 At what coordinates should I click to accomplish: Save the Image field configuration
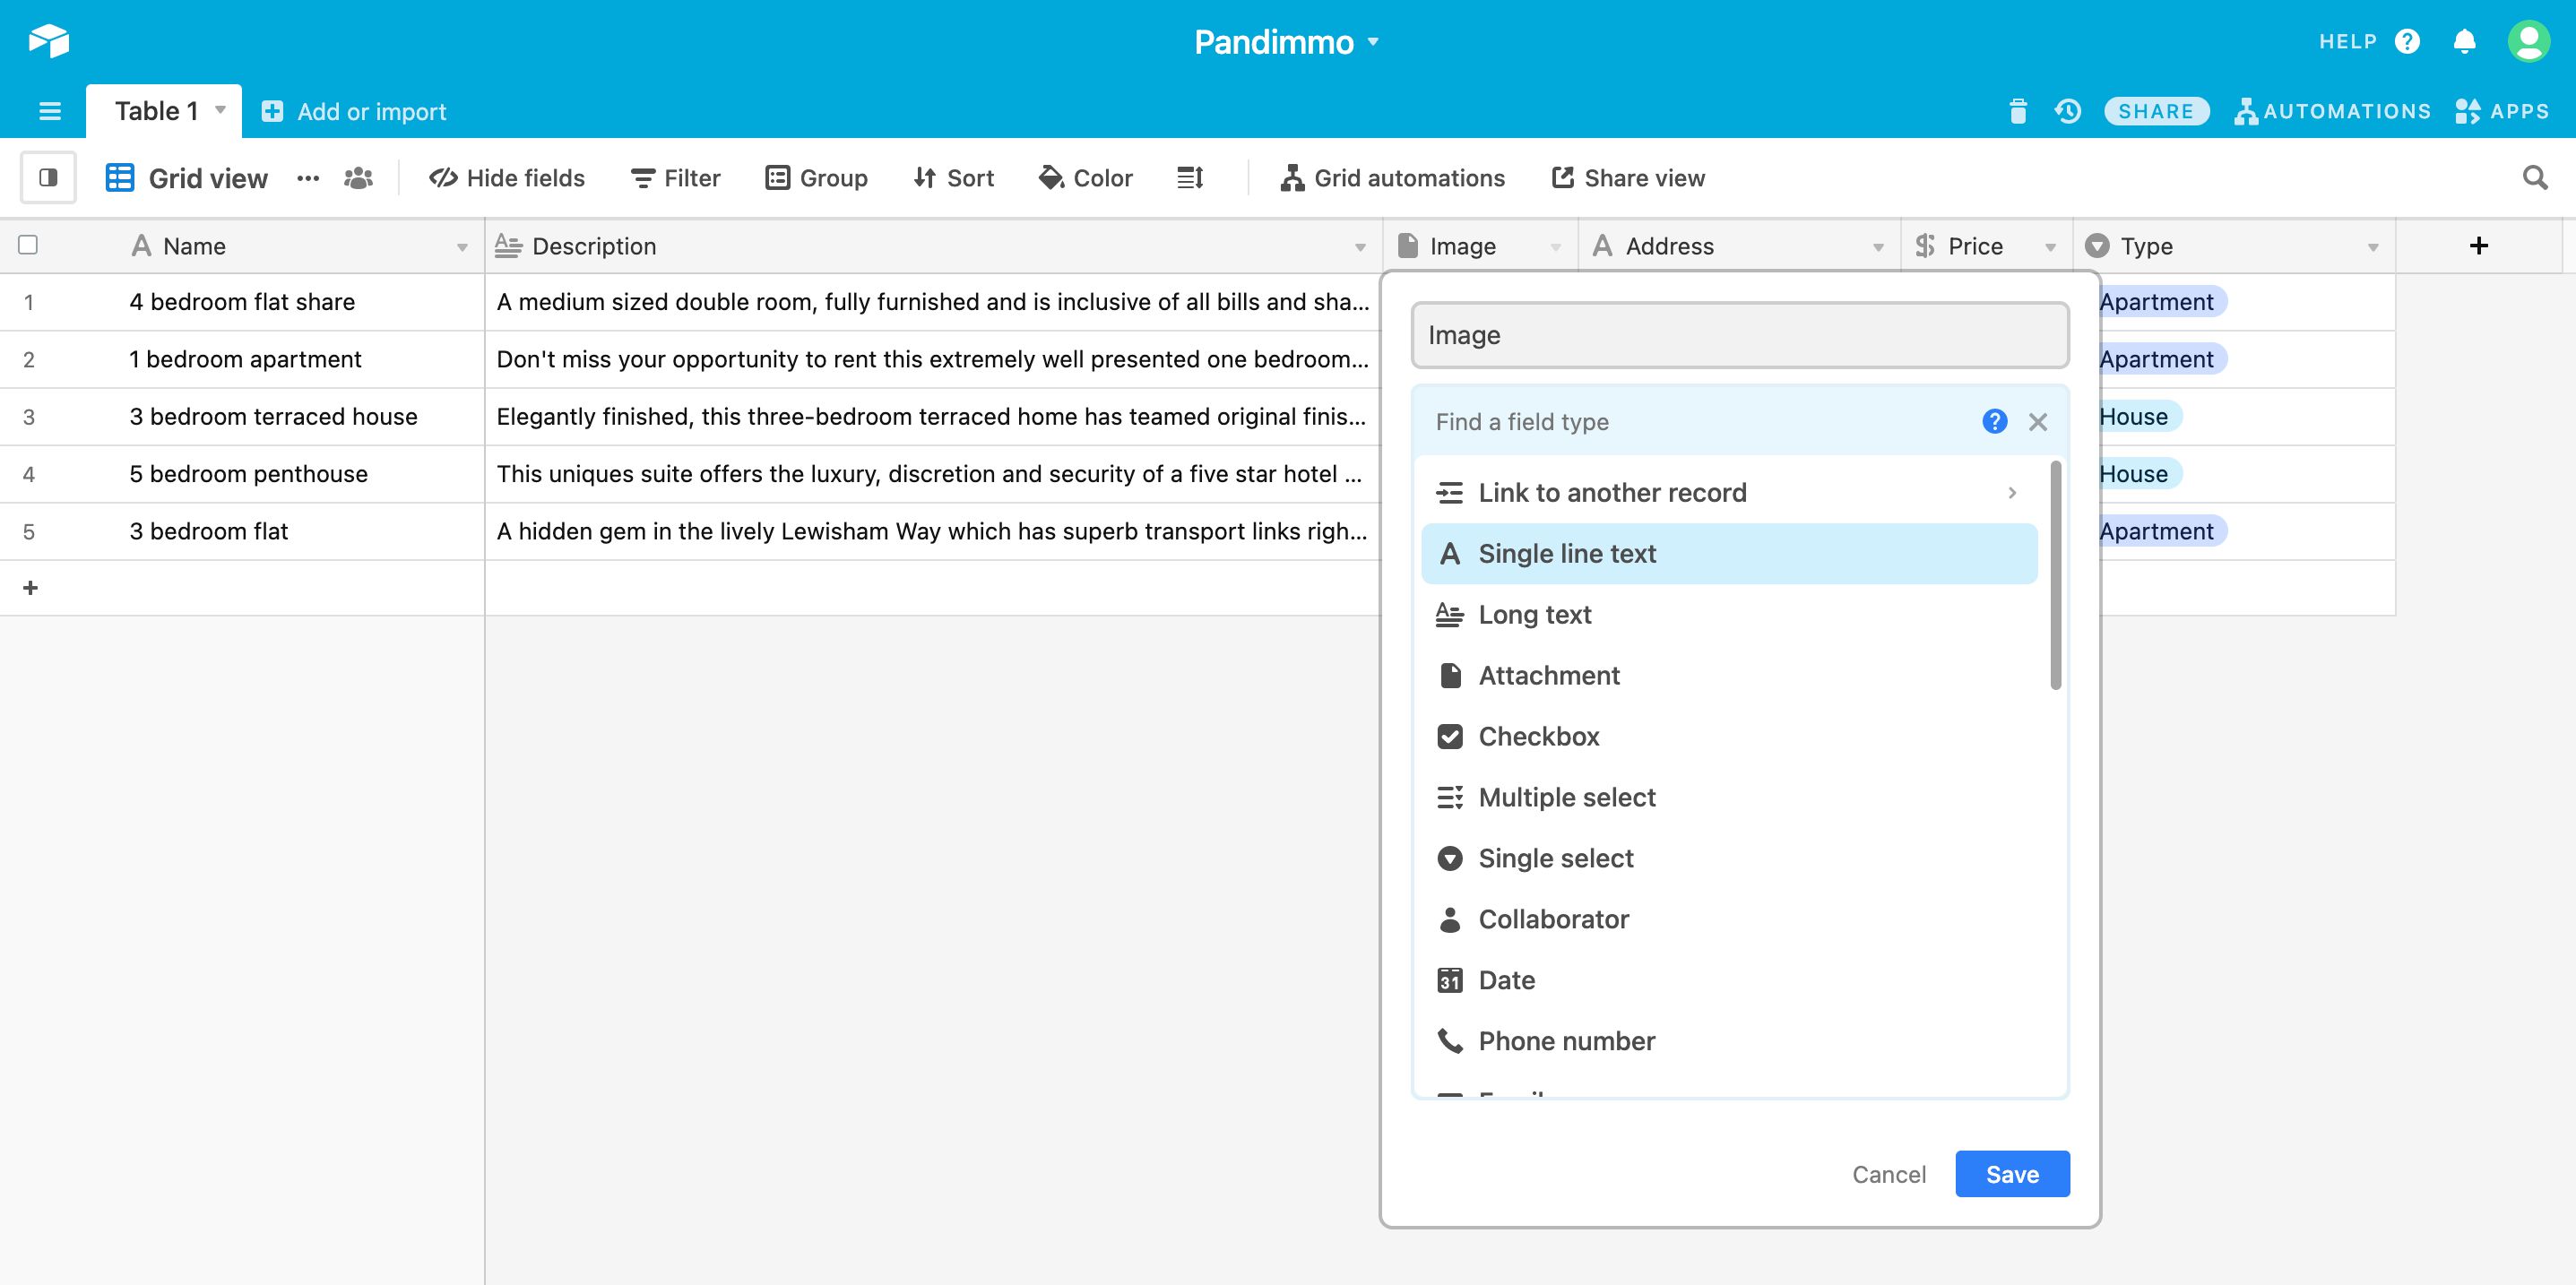point(2012,1173)
